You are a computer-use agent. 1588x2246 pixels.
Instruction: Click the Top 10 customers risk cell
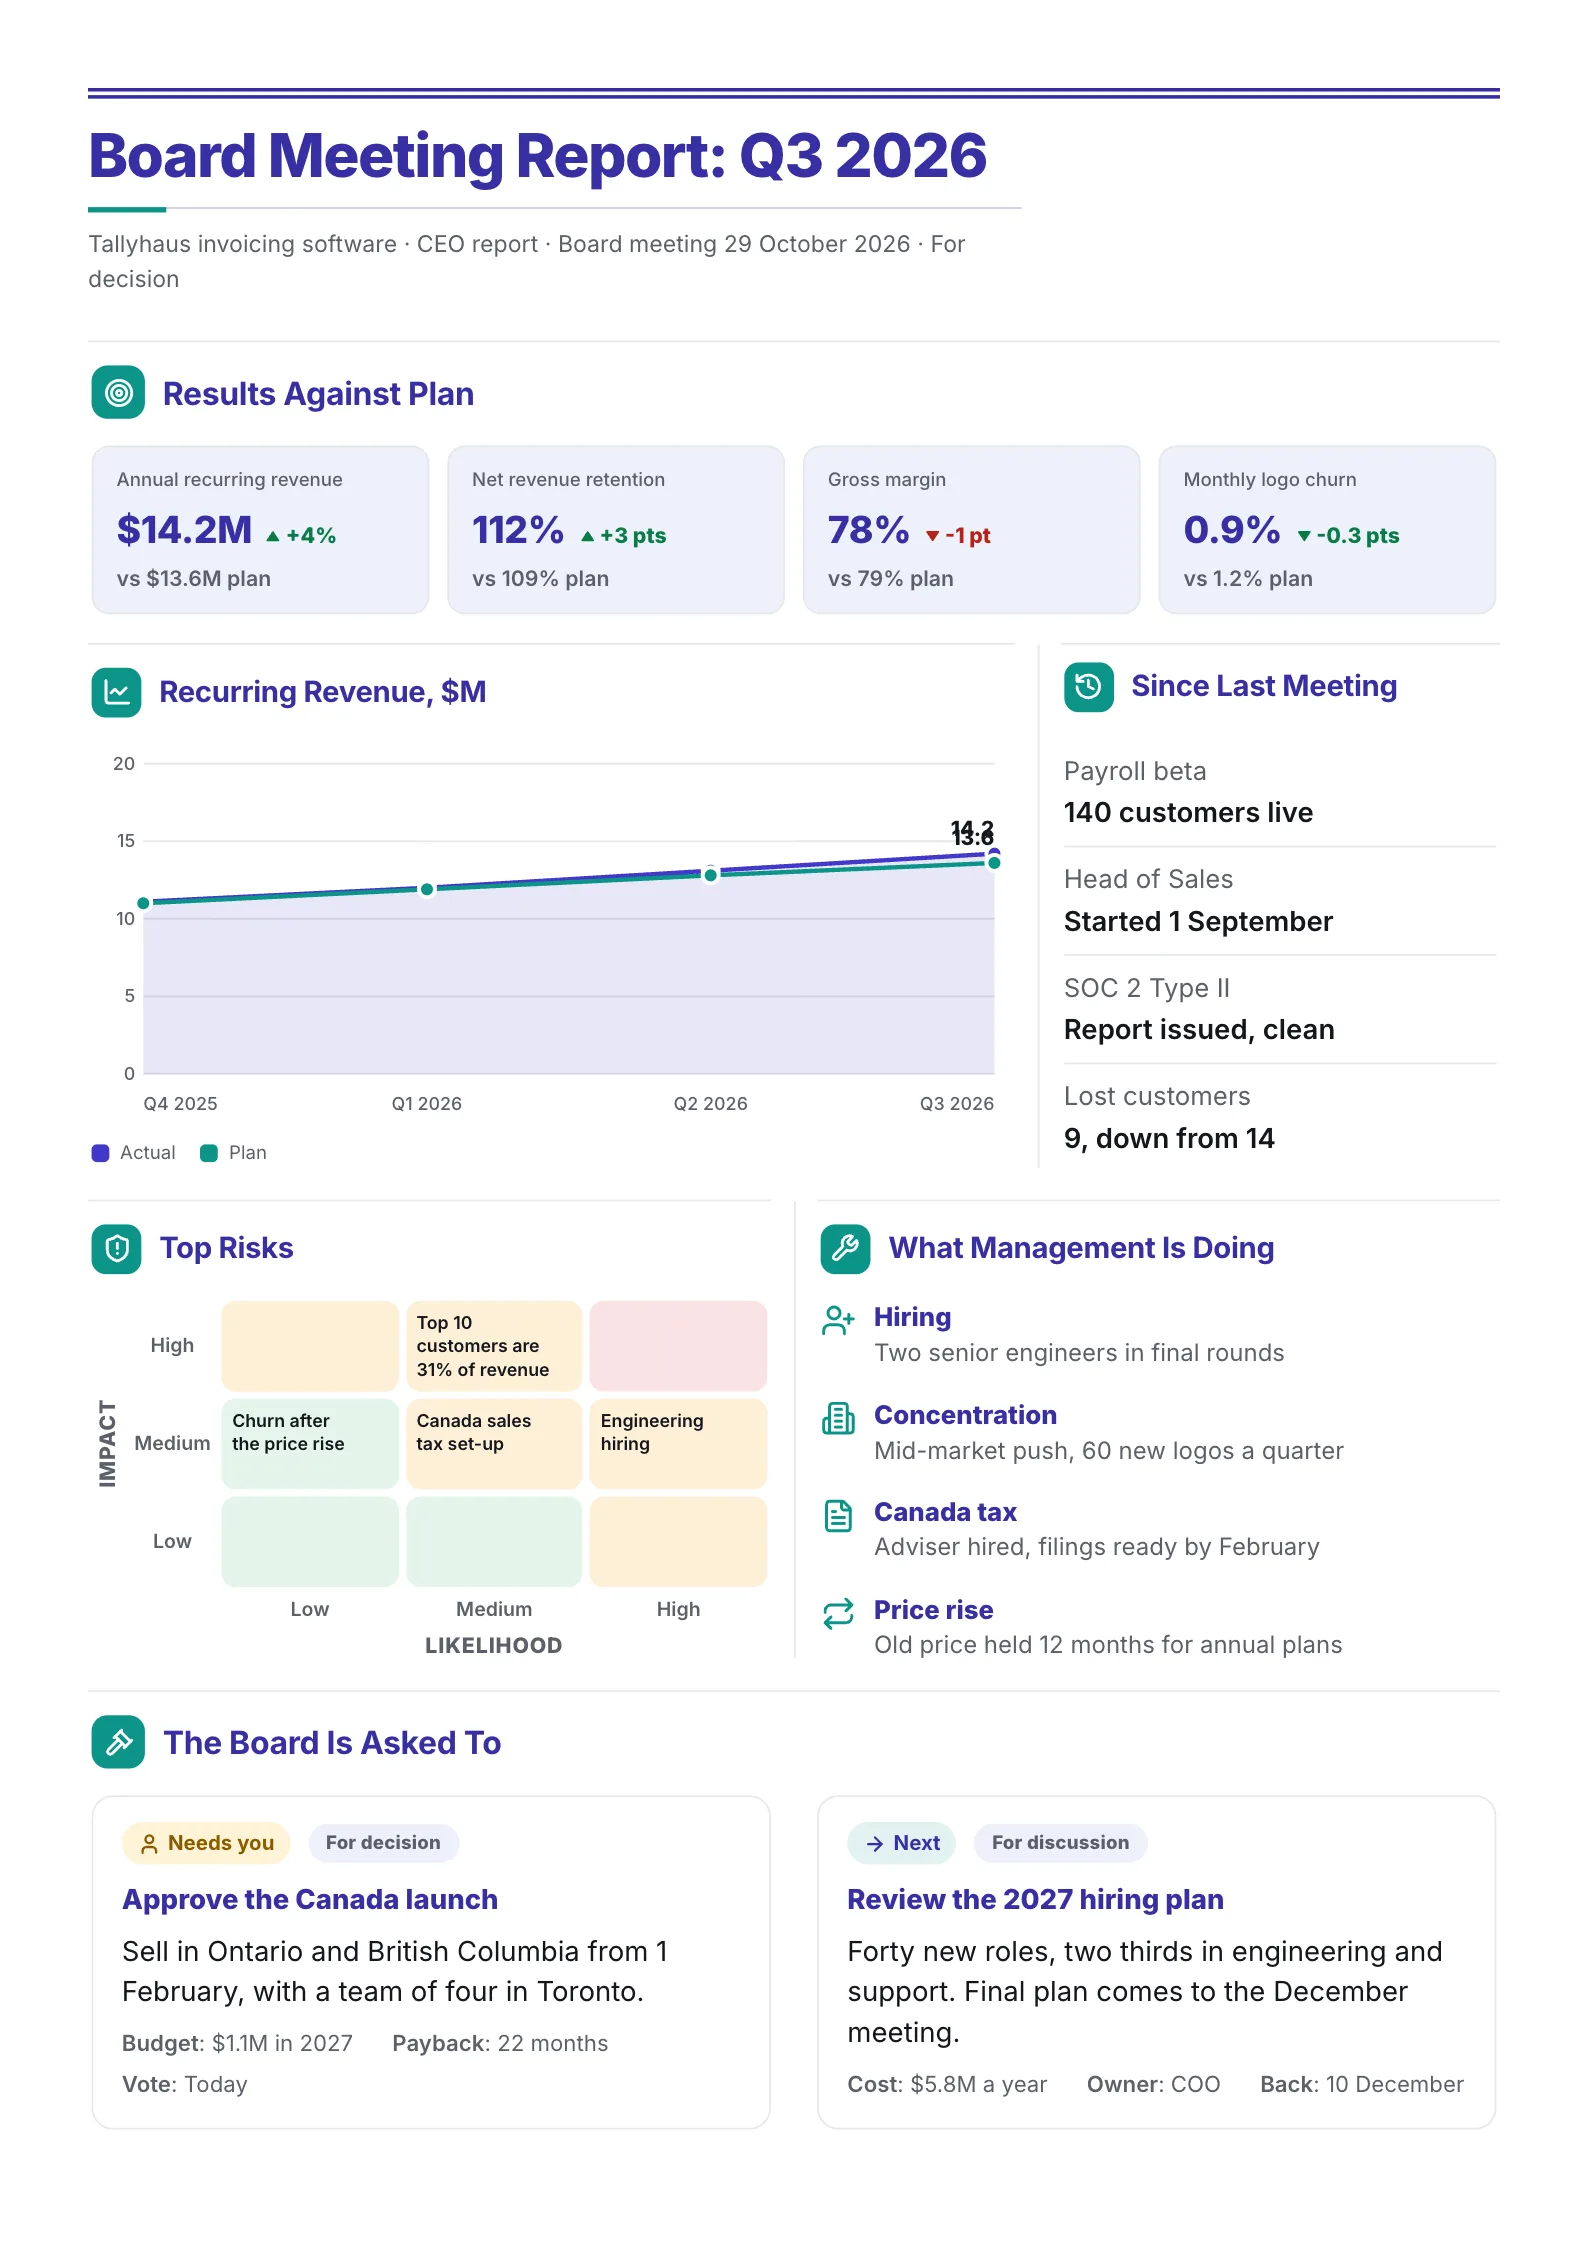tap(494, 1346)
